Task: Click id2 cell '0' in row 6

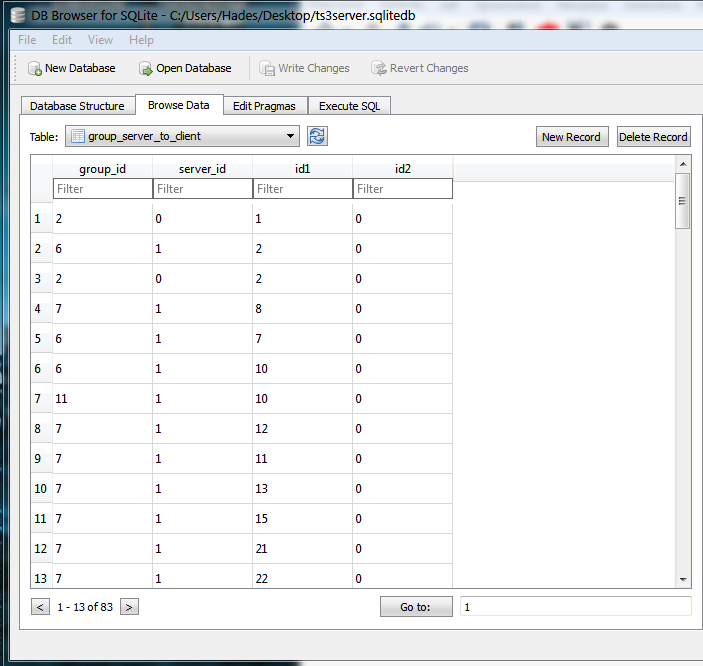Action: 403,369
